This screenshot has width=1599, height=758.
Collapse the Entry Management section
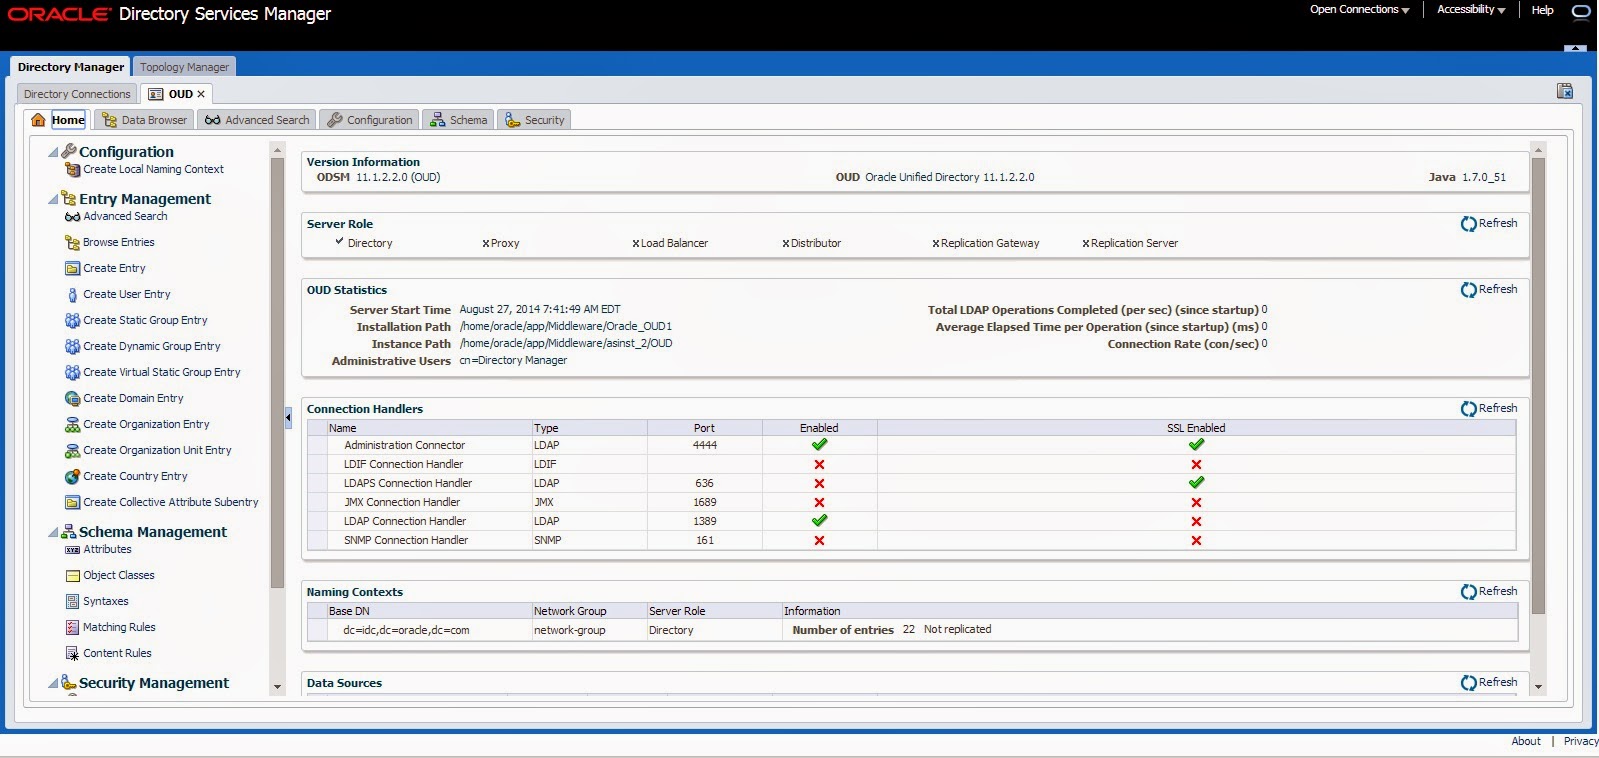[x=53, y=200]
